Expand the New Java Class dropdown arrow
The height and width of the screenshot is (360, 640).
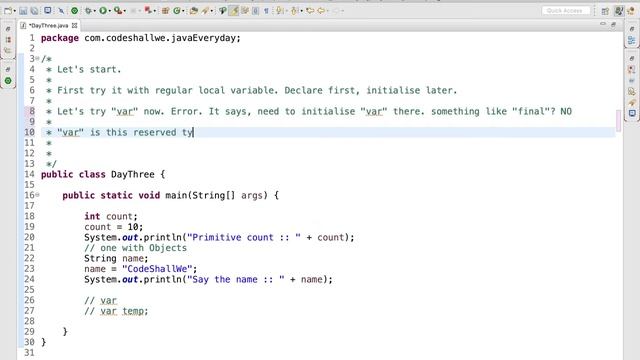point(183,11)
